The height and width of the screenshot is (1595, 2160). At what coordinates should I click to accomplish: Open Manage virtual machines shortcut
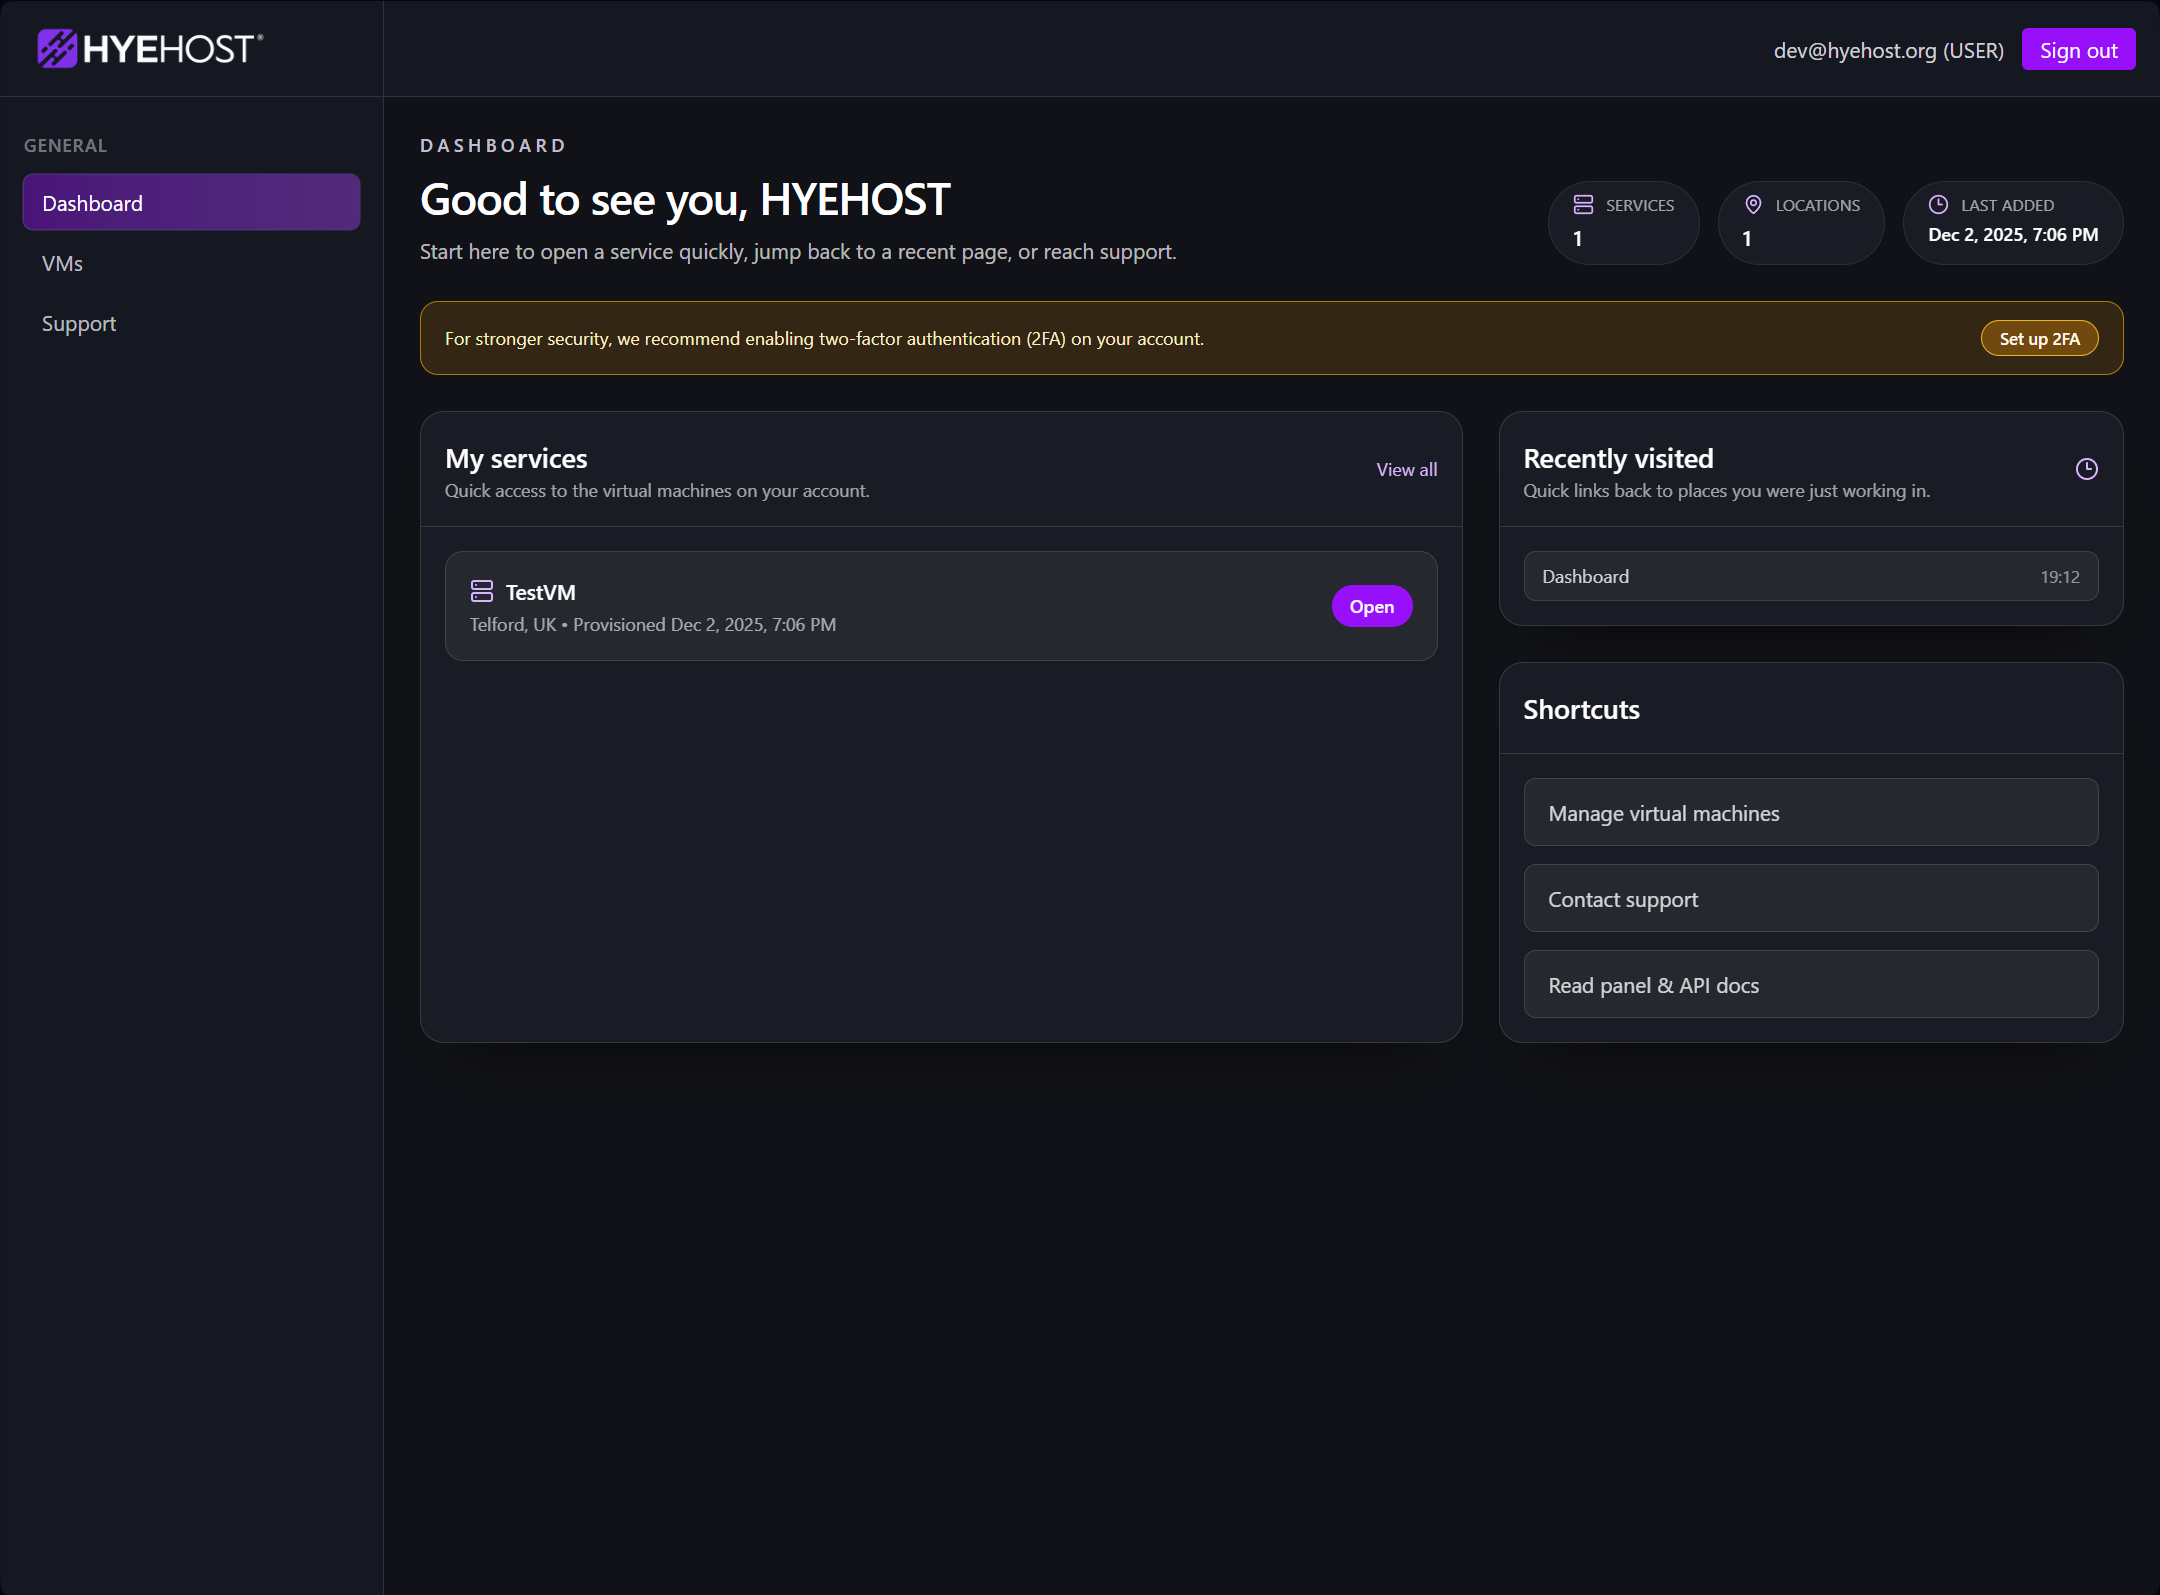(x=1810, y=812)
